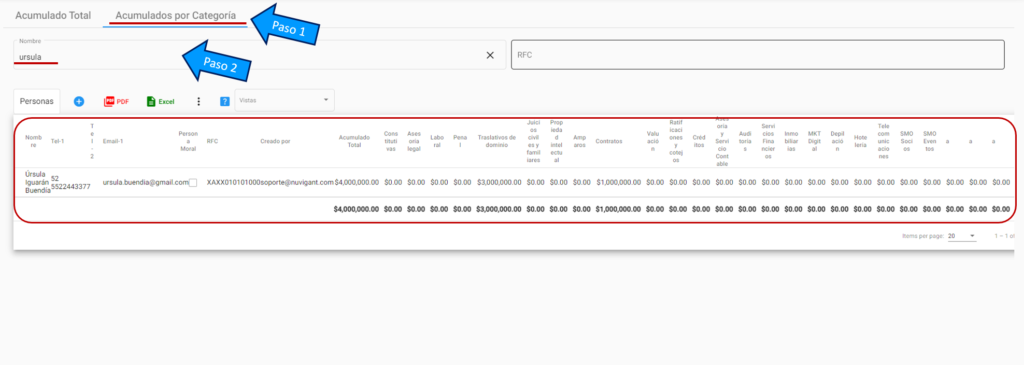Sort by the Persona Moral column header
This screenshot has height=365, width=1024.
pyautogui.click(x=188, y=140)
